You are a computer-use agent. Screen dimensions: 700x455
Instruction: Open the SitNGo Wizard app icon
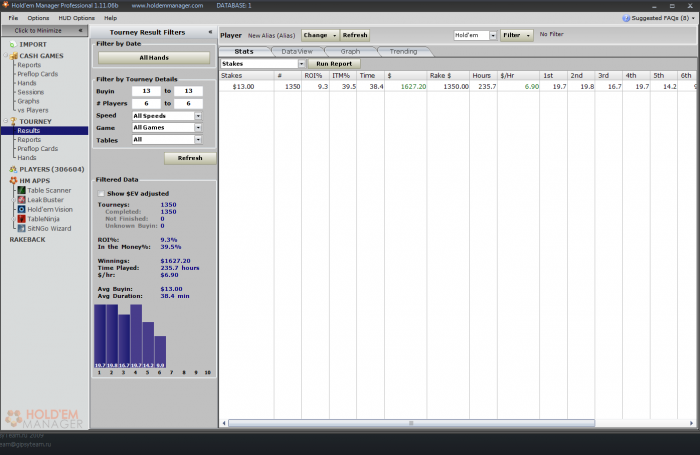click(21, 228)
